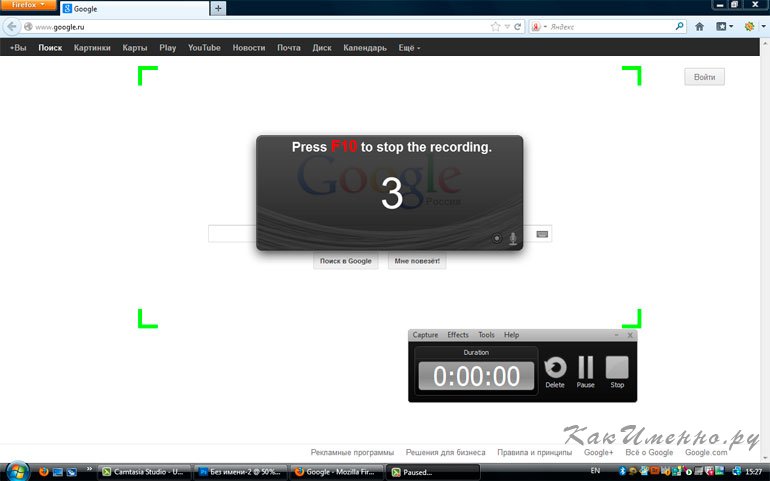Open Новости in the Google bar
This screenshot has height=481, width=770.
(248, 48)
